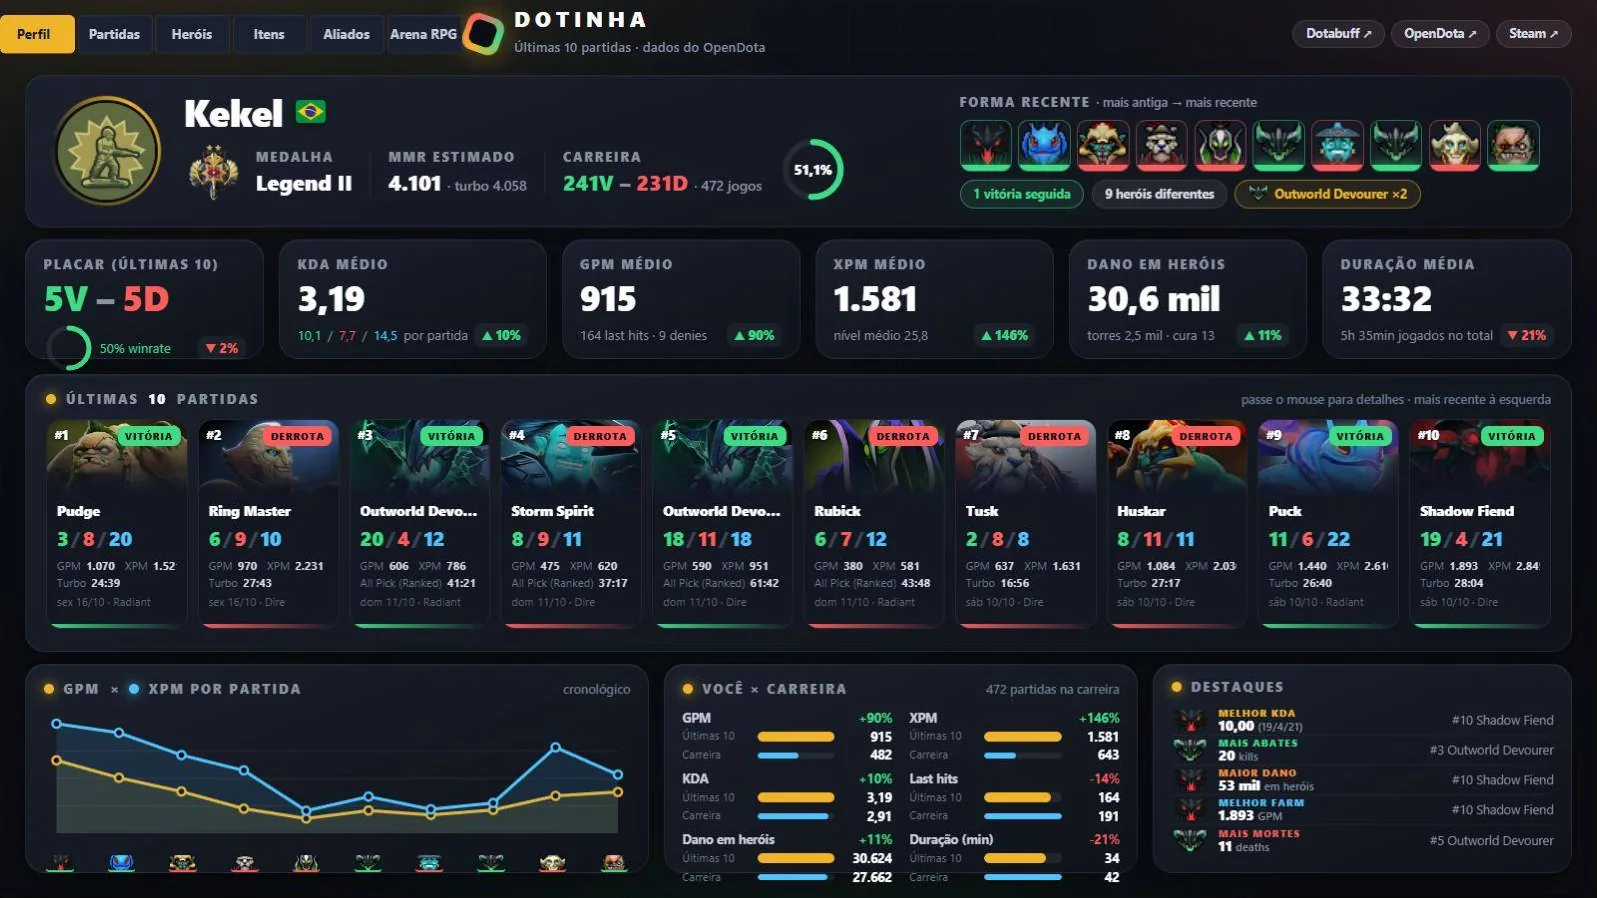Click Shadow Fiend icon beside Melhor KDA
1597x898 pixels.
coord(1190,720)
